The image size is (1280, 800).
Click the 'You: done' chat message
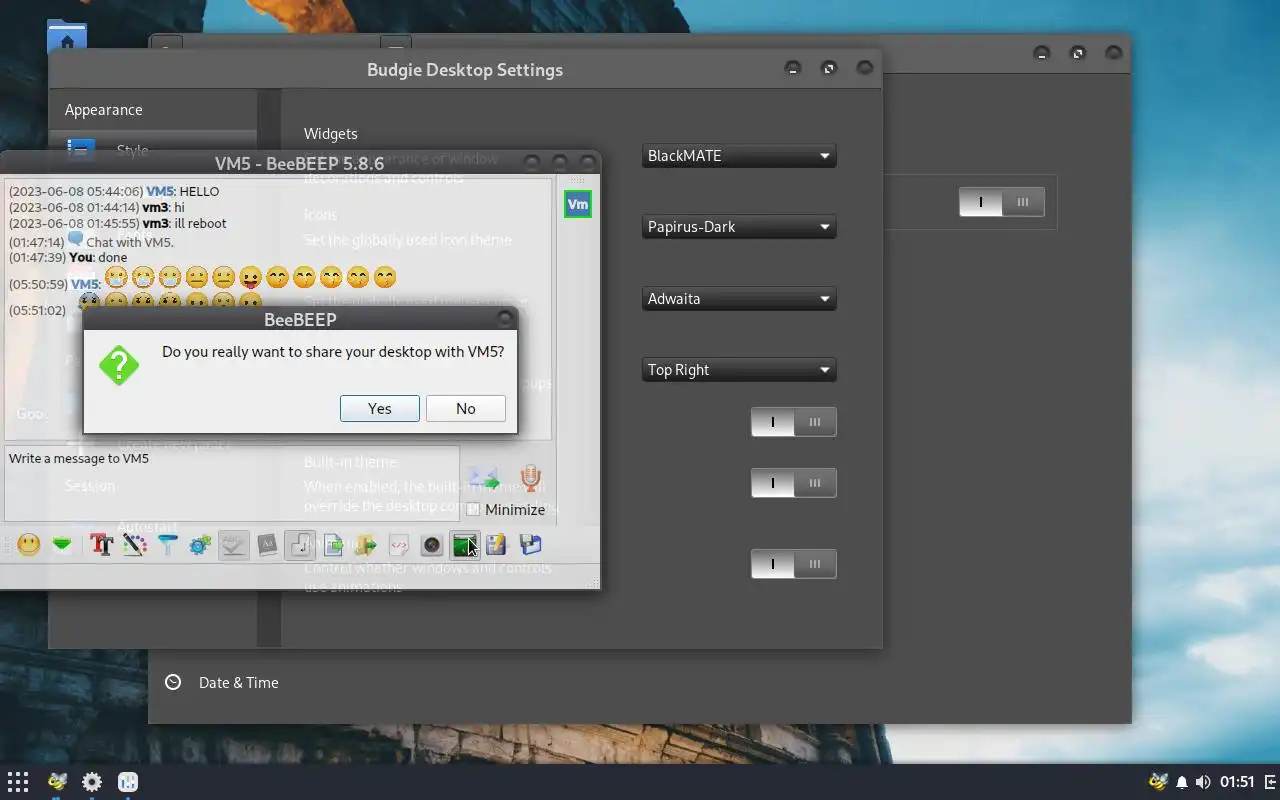coord(68,257)
